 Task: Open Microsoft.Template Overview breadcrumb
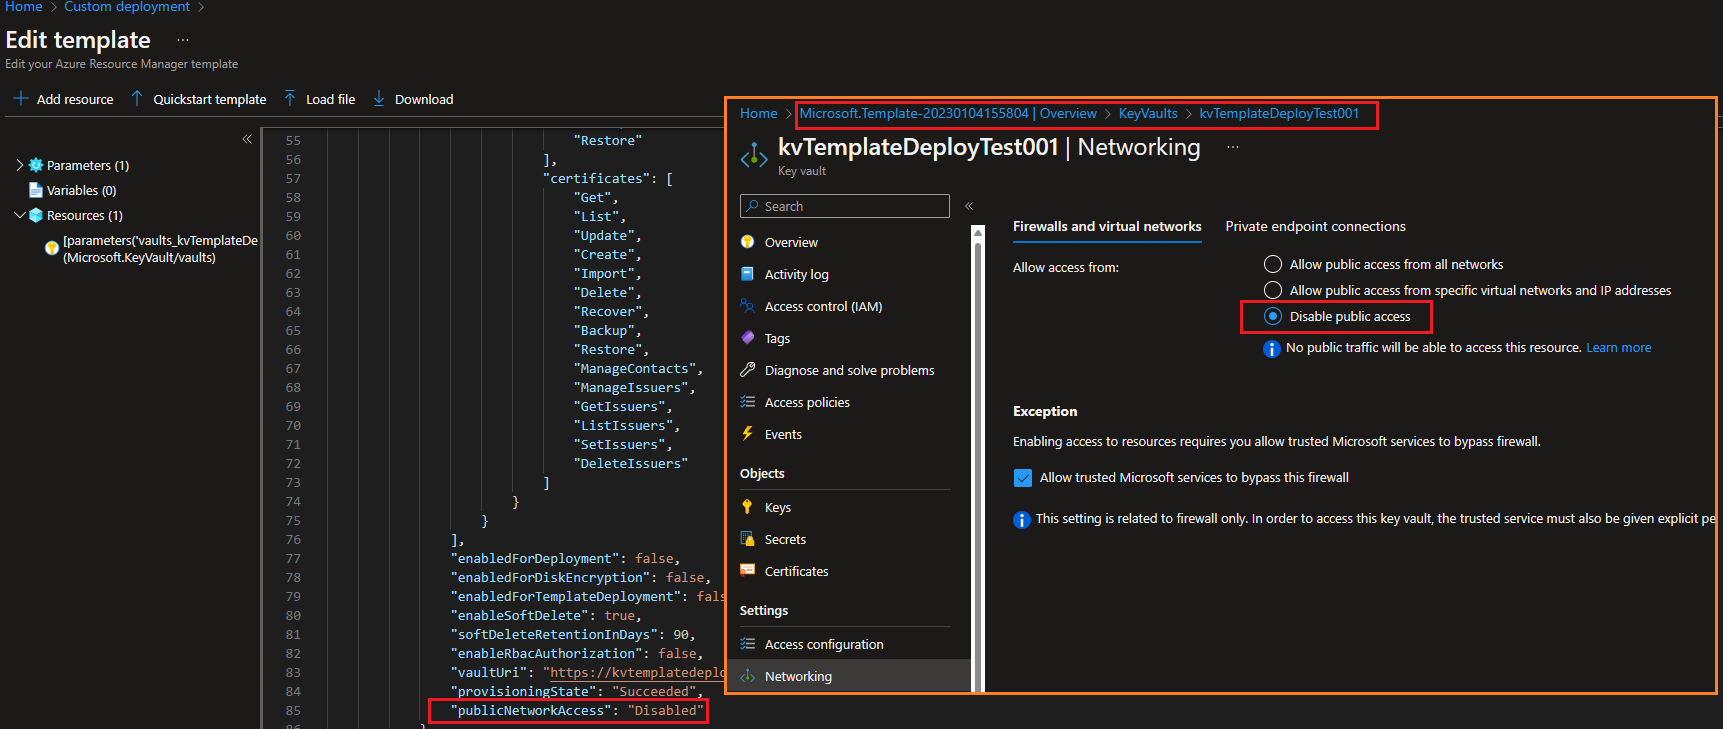(948, 114)
